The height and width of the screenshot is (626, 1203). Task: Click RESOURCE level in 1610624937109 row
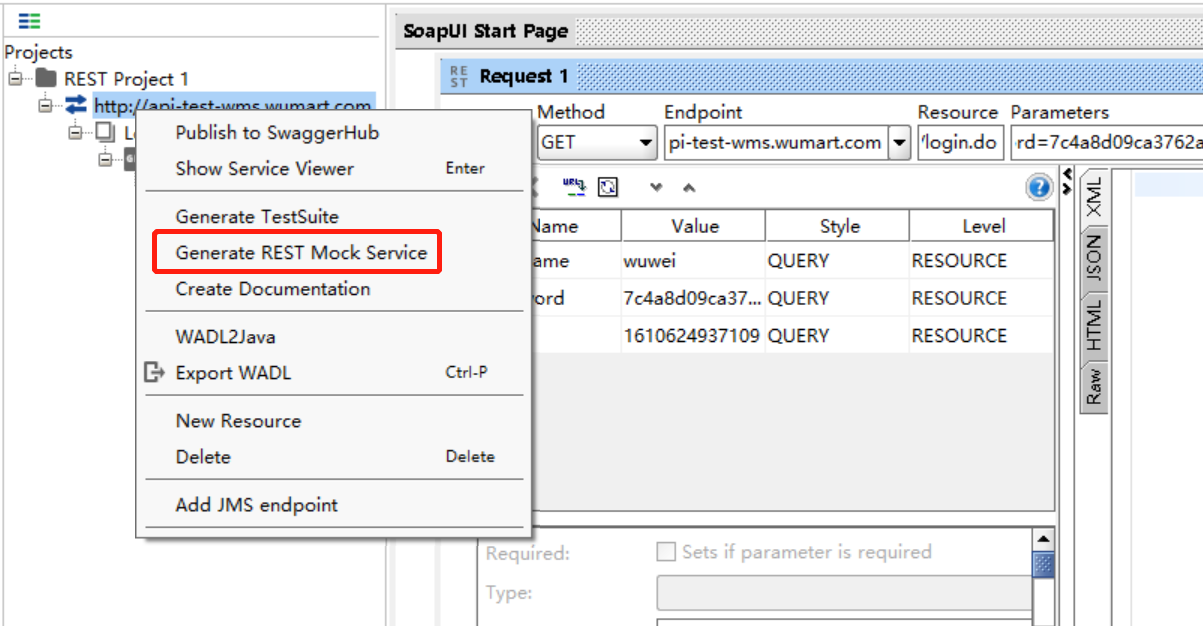(x=982, y=335)
